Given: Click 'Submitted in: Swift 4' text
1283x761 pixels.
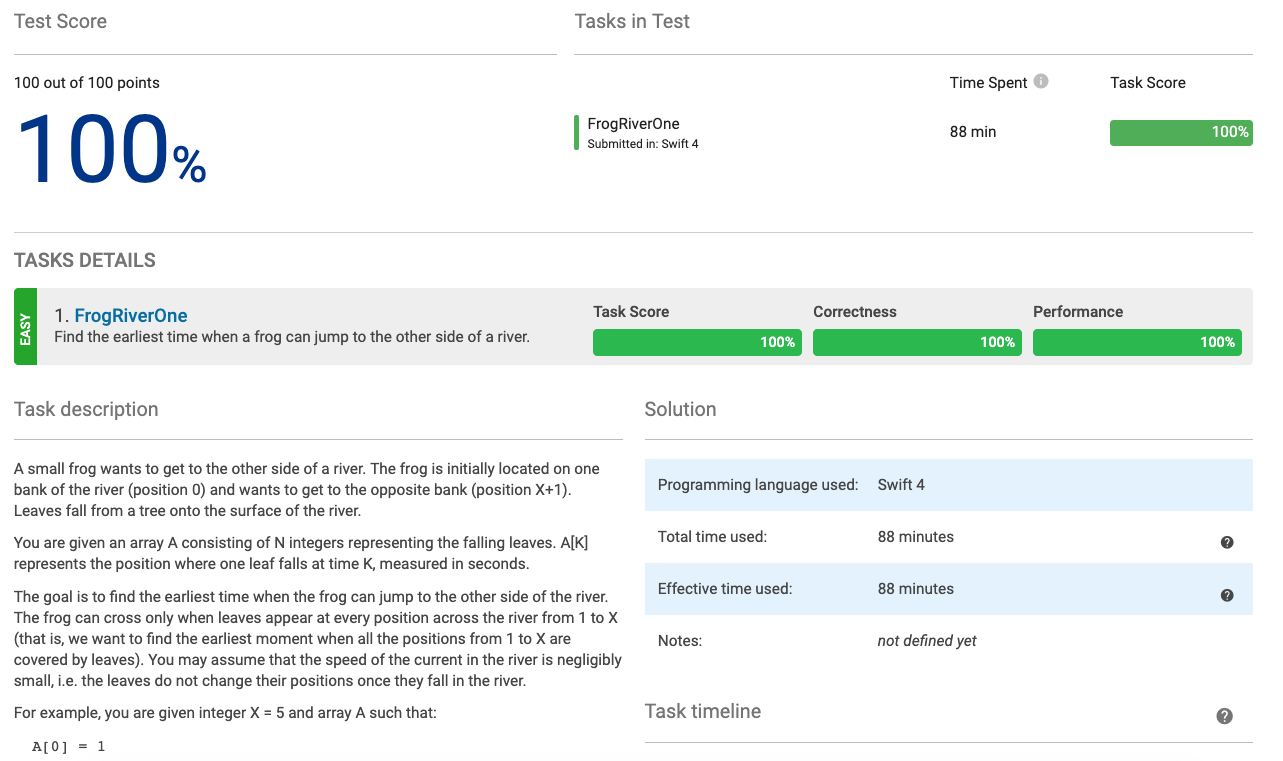Looking at the screenshot, I should (643, 144).
